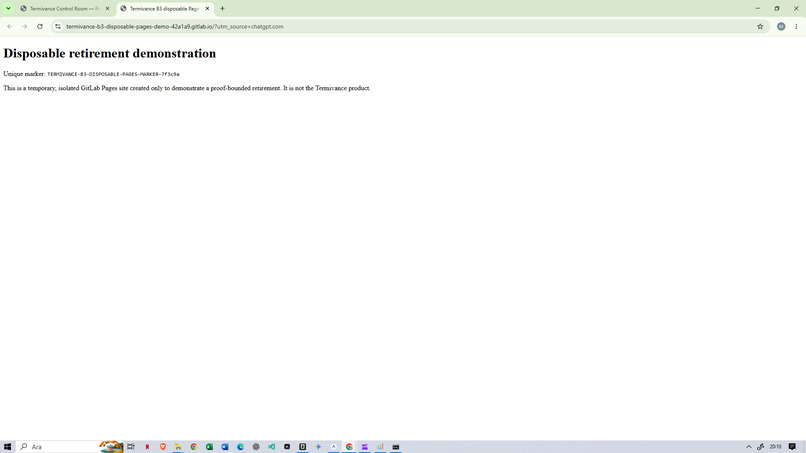Open the Chrome profile avatar menu
806x453 pixels.
point(781,26)
